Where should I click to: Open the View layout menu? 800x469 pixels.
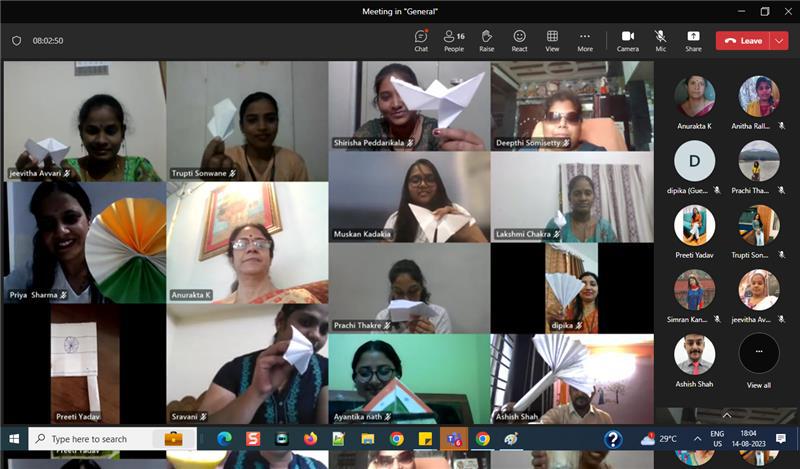click(x=552, y=40)
